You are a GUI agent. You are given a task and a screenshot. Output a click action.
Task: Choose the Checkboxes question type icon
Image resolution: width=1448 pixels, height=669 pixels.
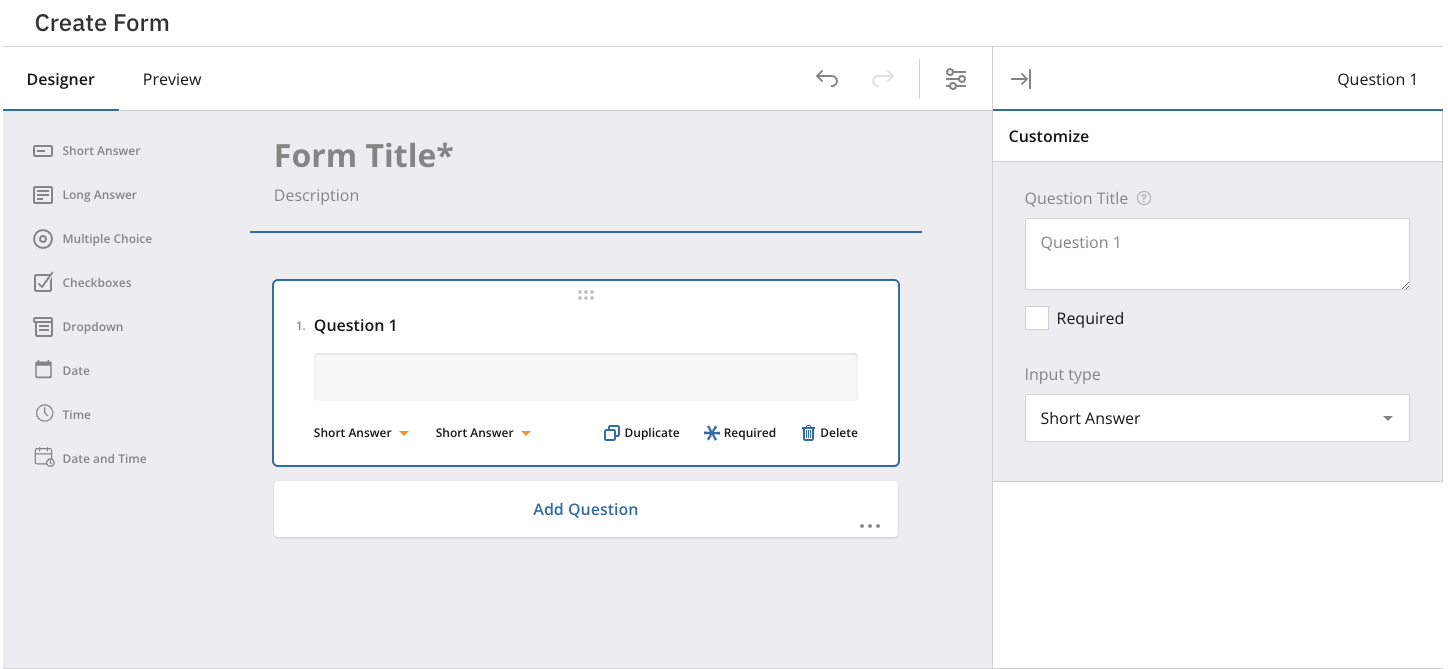point(43,283)
